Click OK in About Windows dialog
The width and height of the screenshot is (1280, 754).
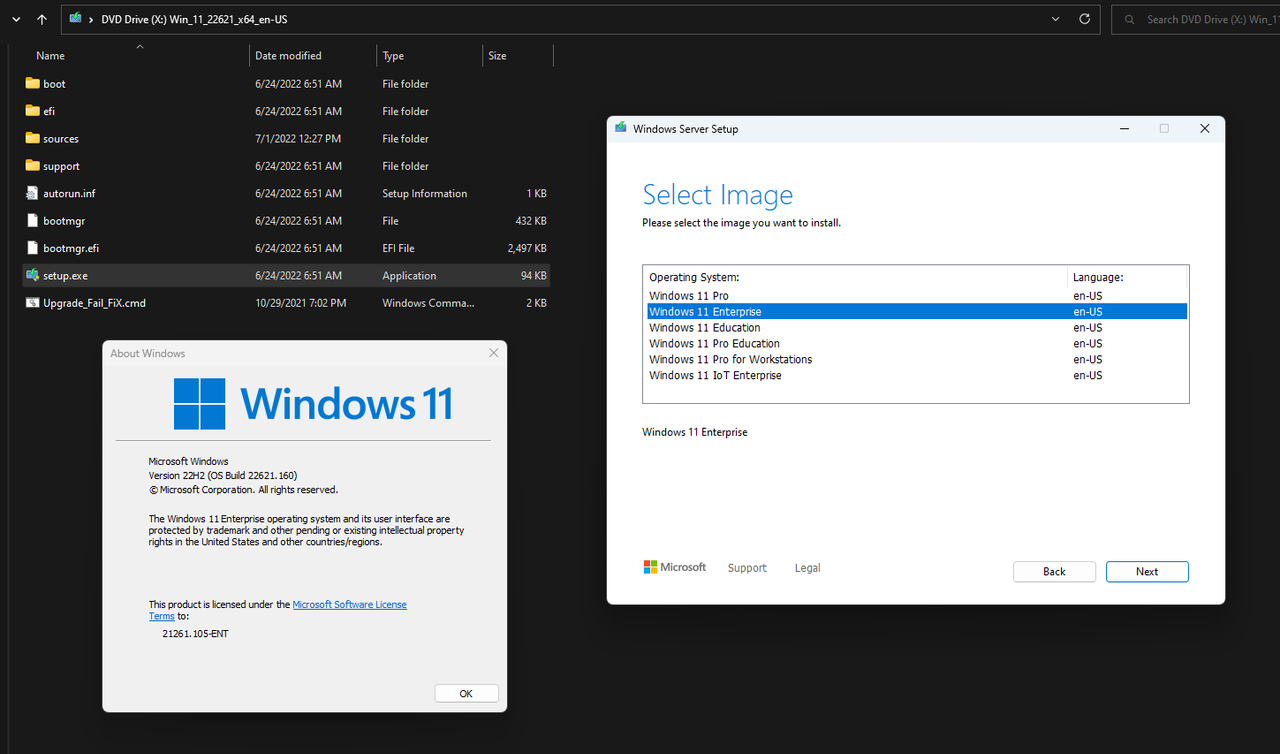point(466,693)
